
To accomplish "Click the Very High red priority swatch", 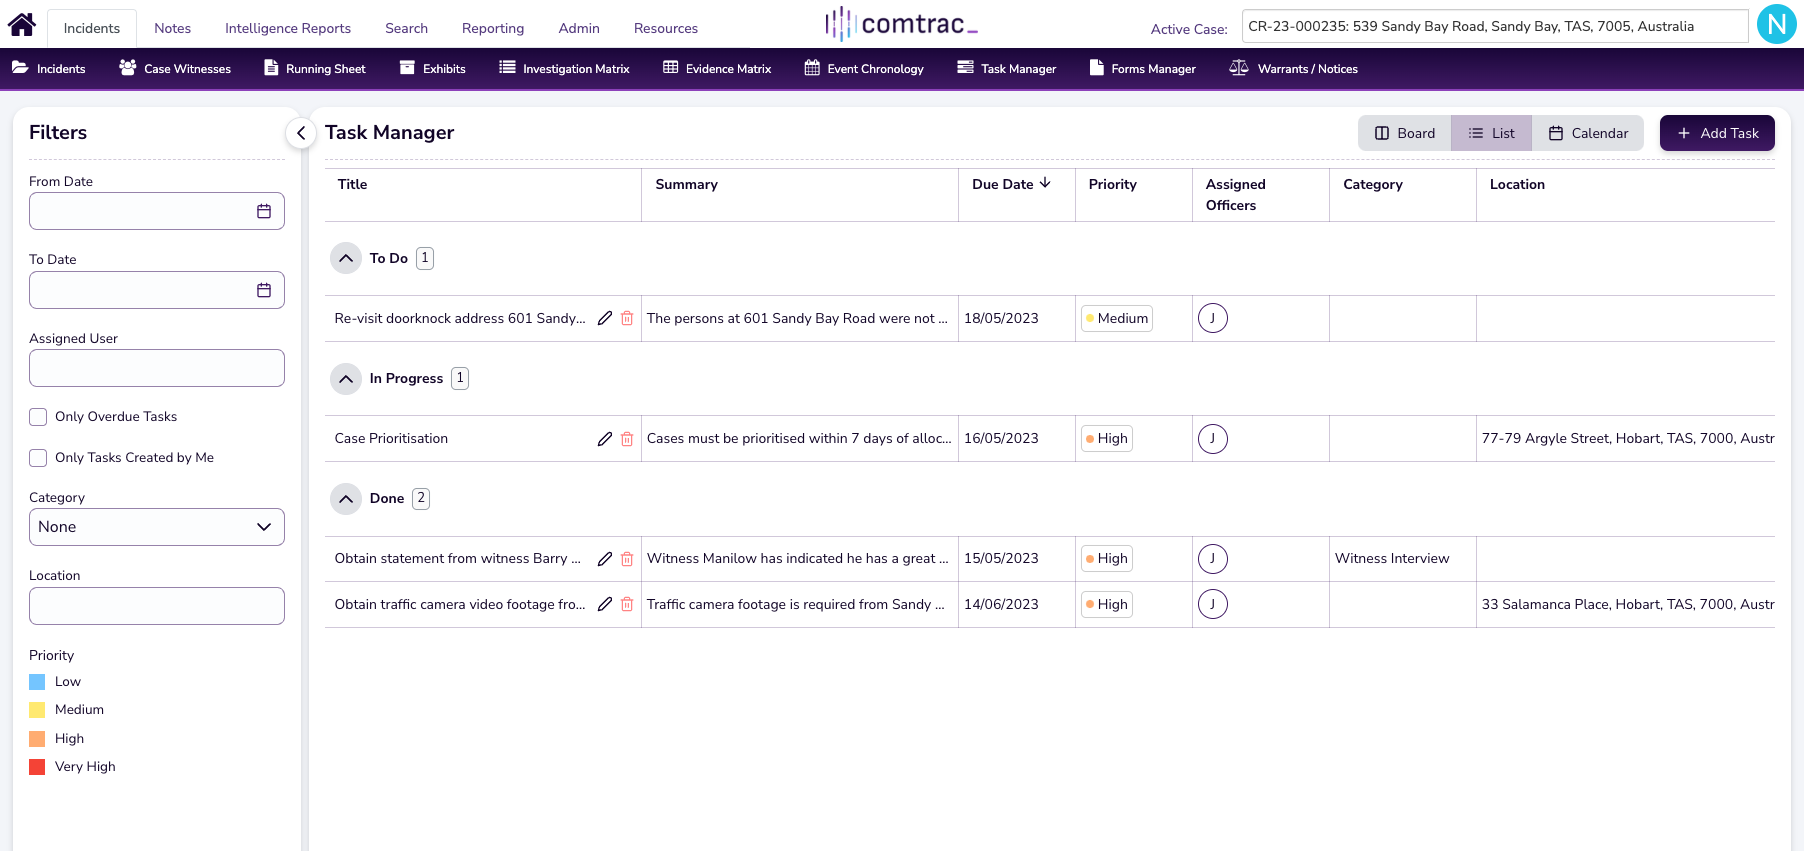I will tap(37, 767).
